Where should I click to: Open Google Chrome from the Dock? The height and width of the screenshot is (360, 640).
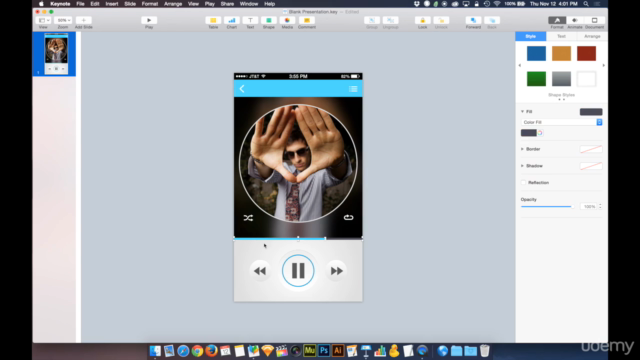pyautogui.click(x=197, y=351)
